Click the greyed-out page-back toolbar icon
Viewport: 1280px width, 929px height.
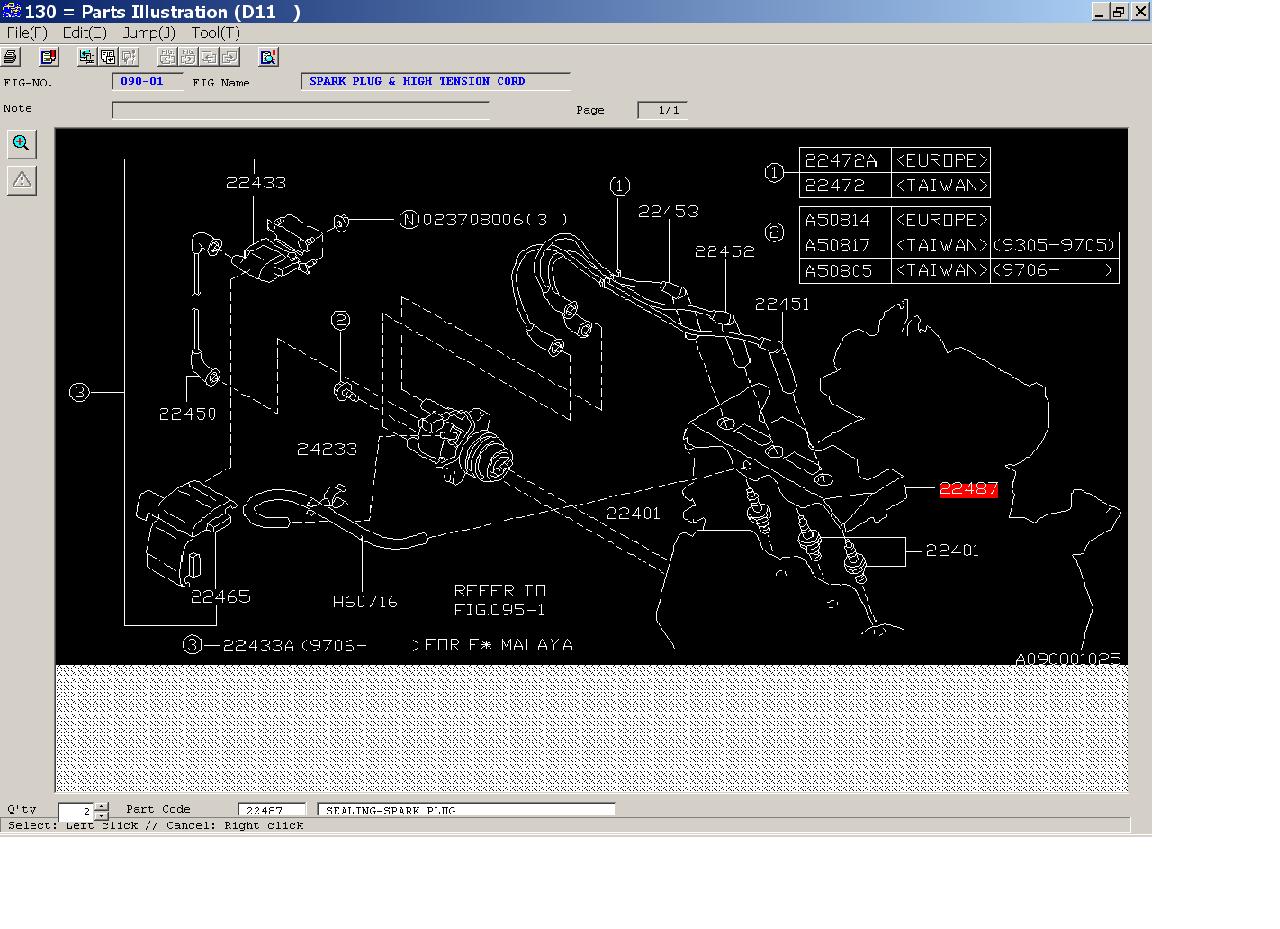pos(209,57)
